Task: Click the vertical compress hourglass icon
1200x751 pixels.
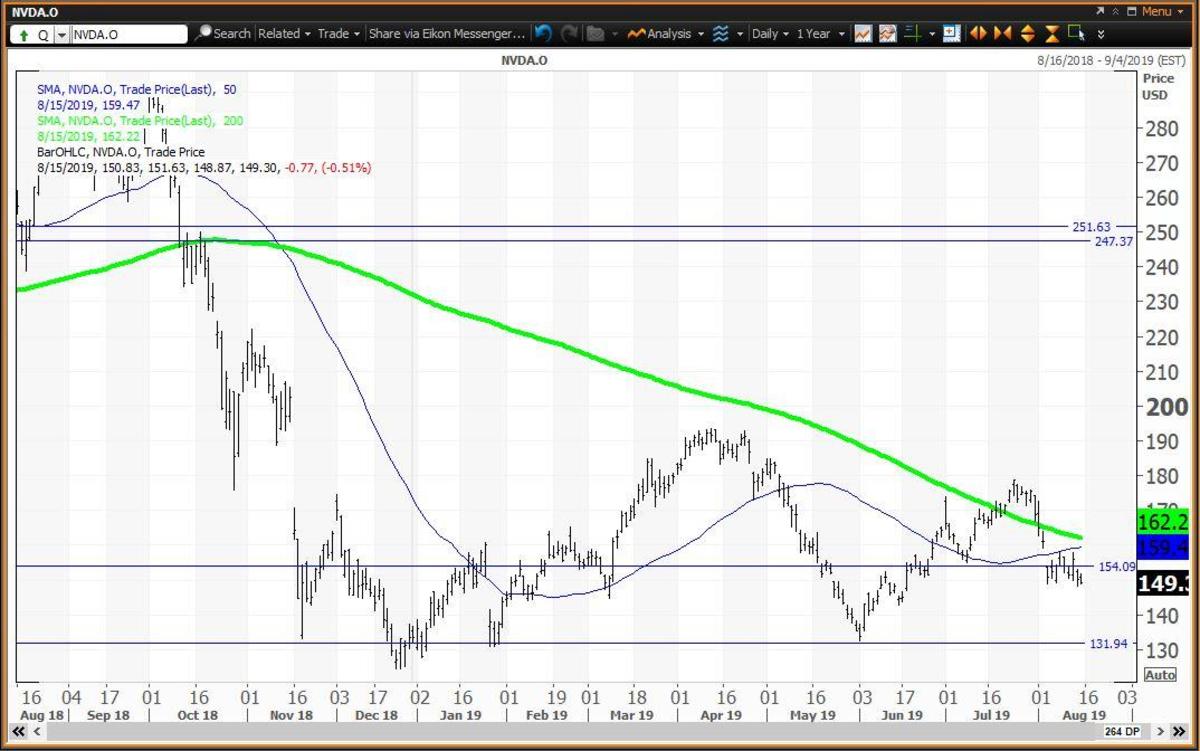Action: (1052, 34)
